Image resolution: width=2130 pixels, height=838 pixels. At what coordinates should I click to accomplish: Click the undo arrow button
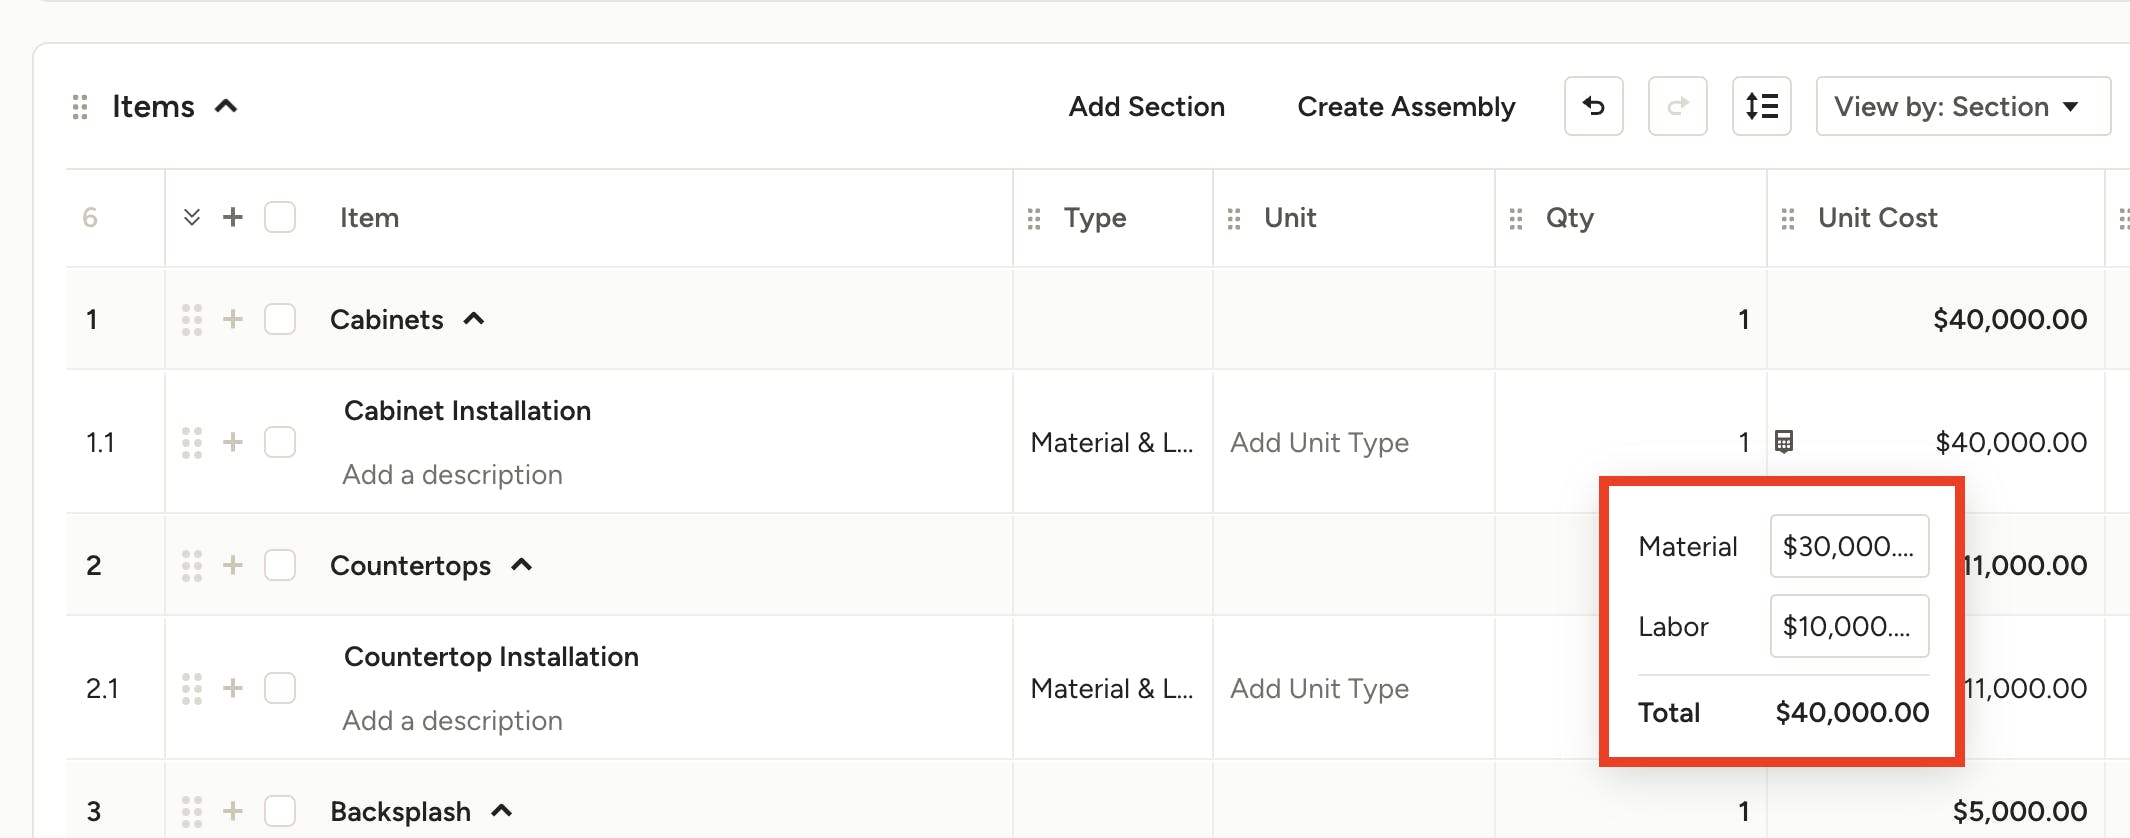click(1593, 106)
